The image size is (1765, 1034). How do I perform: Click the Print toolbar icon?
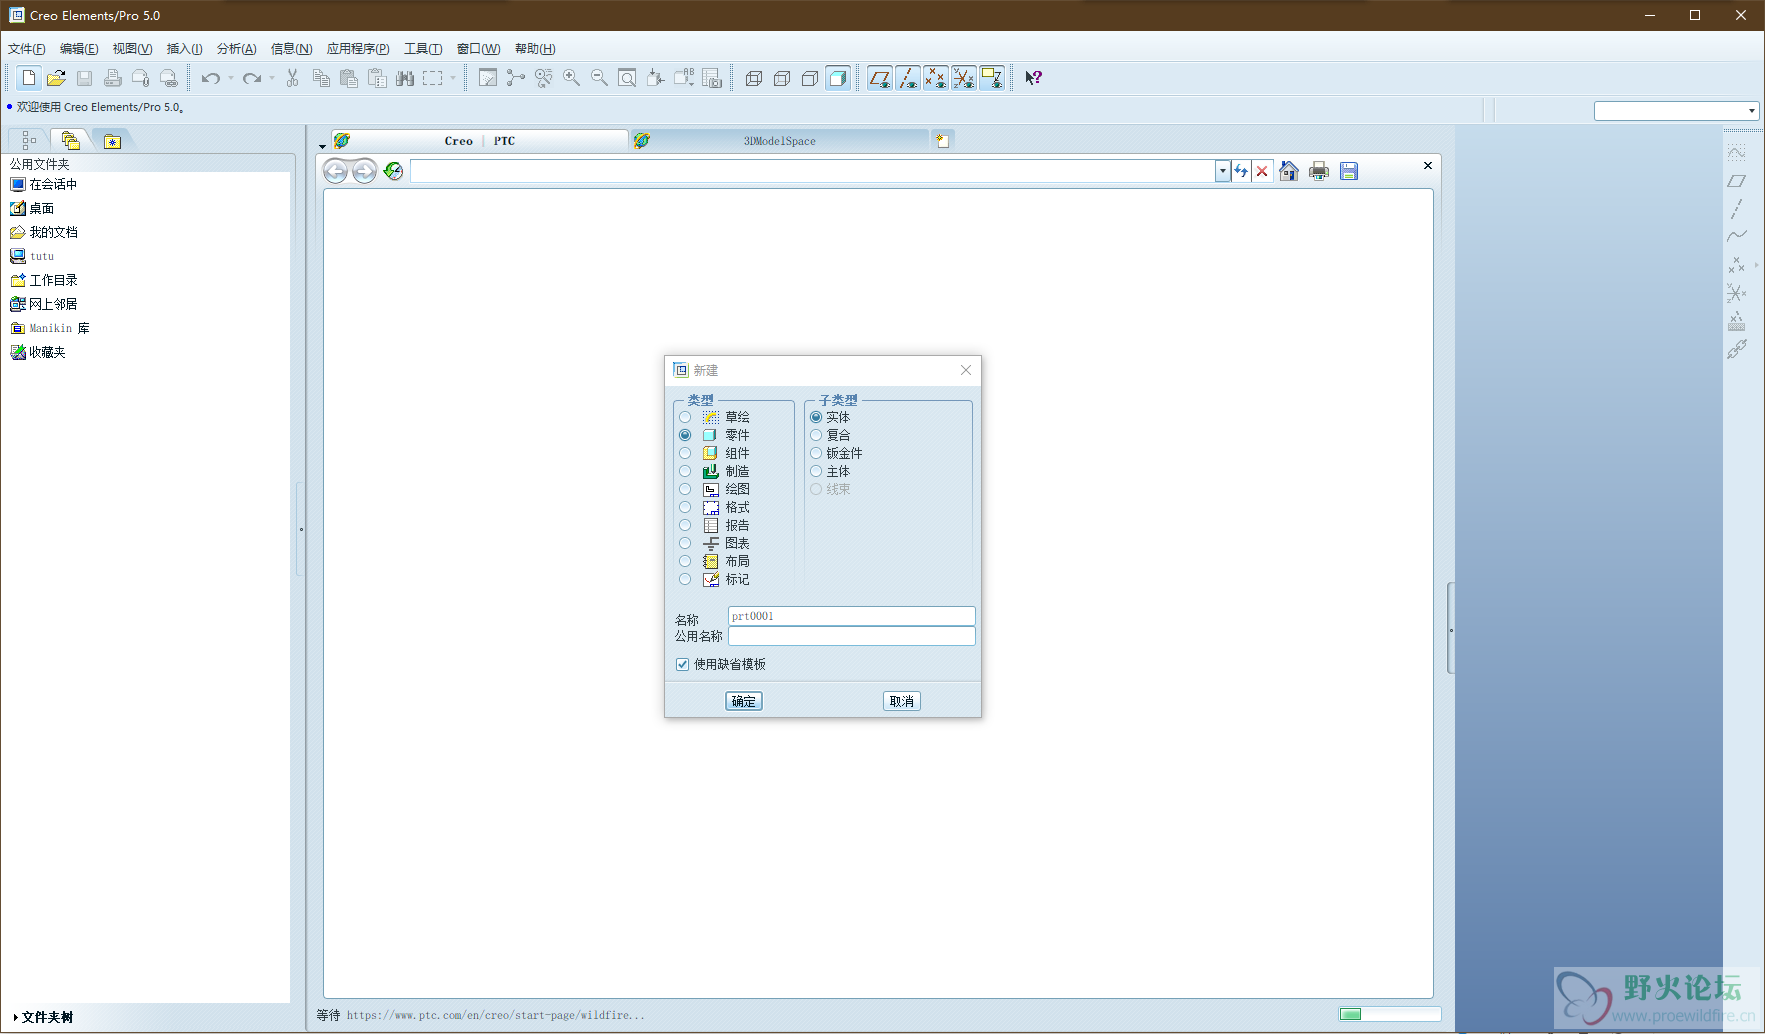(113, 78)
